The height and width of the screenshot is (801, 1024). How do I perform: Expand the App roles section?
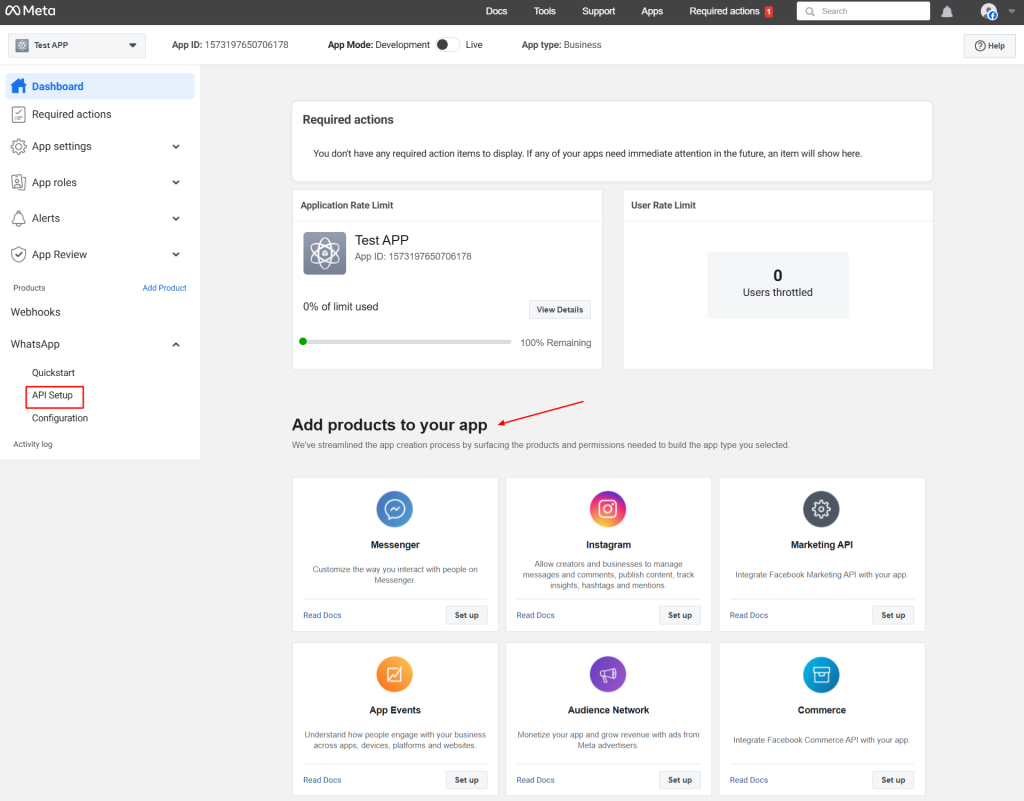point(176,182)
